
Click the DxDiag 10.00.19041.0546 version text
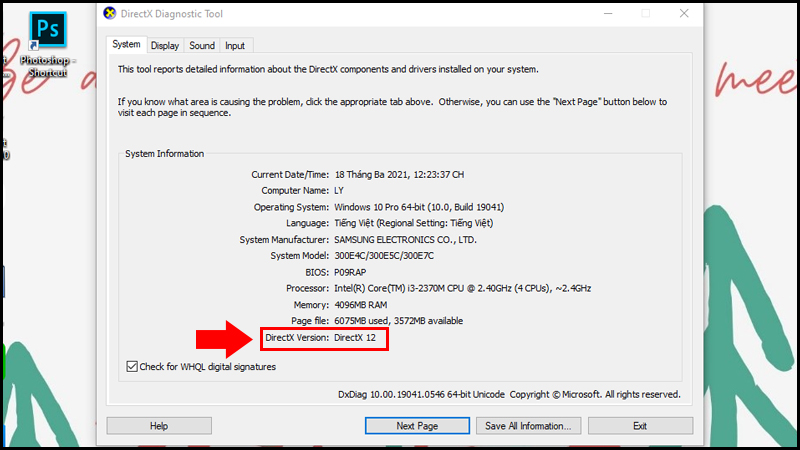pyautogui.click(x=421, y=394)
